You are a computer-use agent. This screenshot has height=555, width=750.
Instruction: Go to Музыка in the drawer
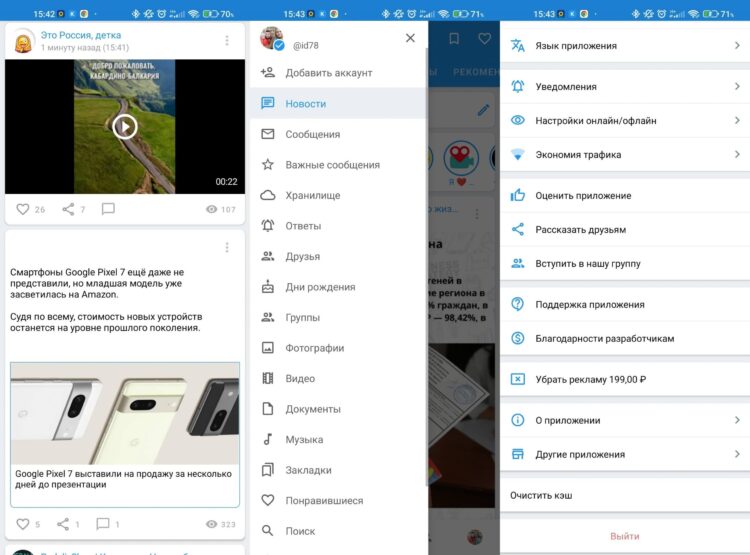(x=304, y=439)
